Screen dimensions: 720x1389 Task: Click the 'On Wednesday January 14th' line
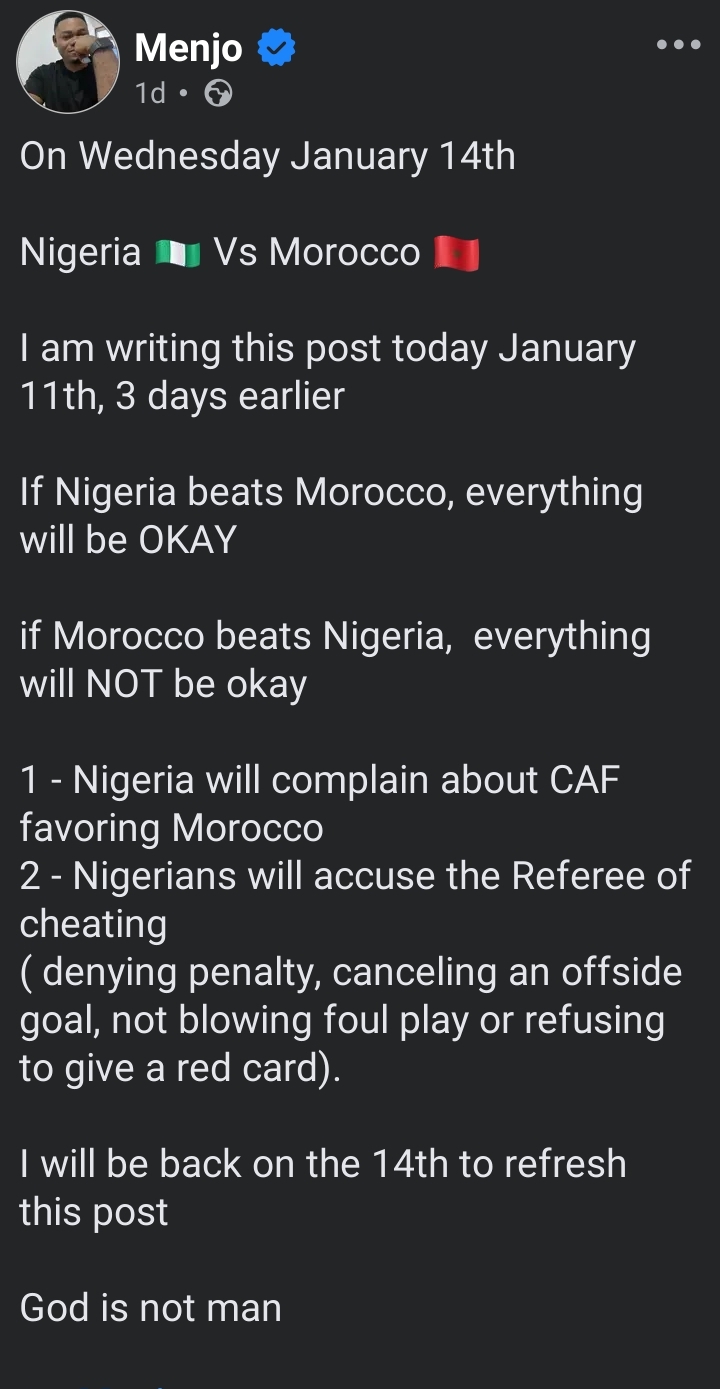(x=267, y=157)
